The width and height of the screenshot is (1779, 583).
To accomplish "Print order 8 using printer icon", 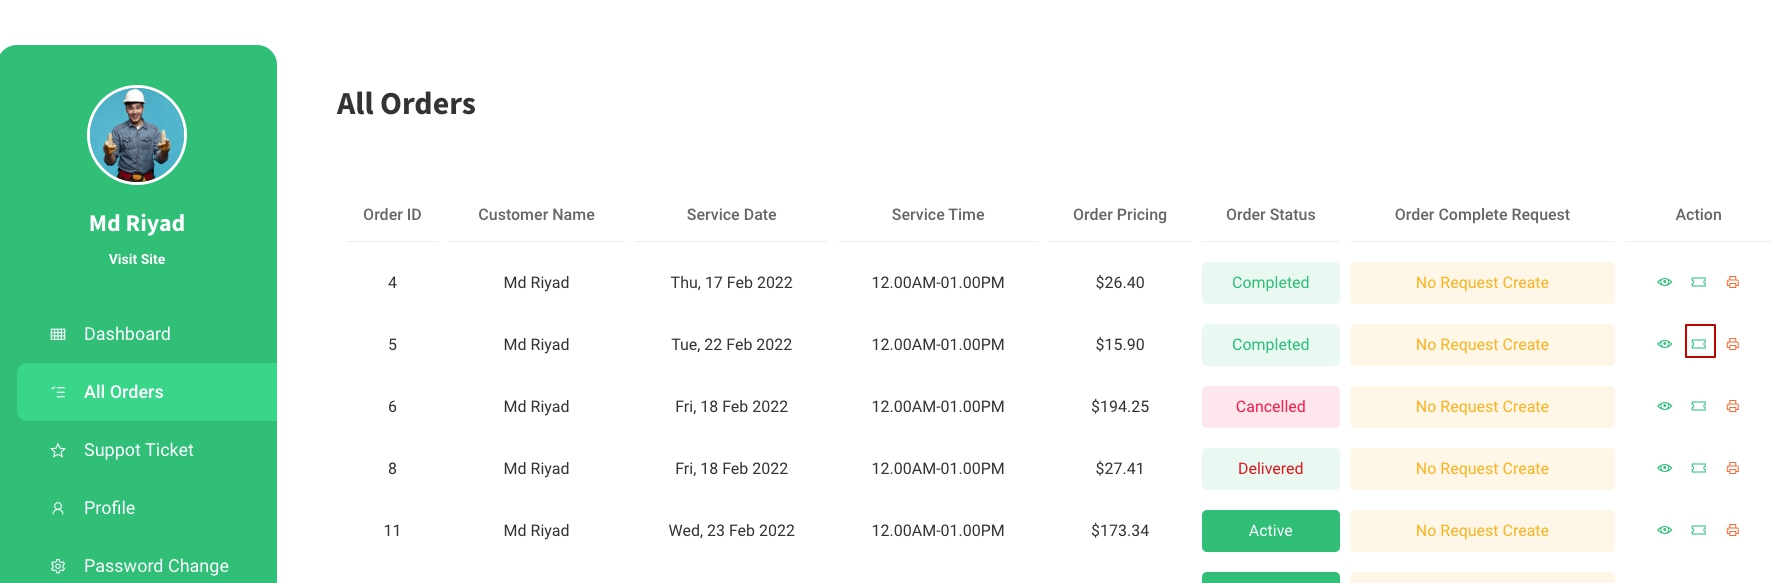I will pos(1733,468).
